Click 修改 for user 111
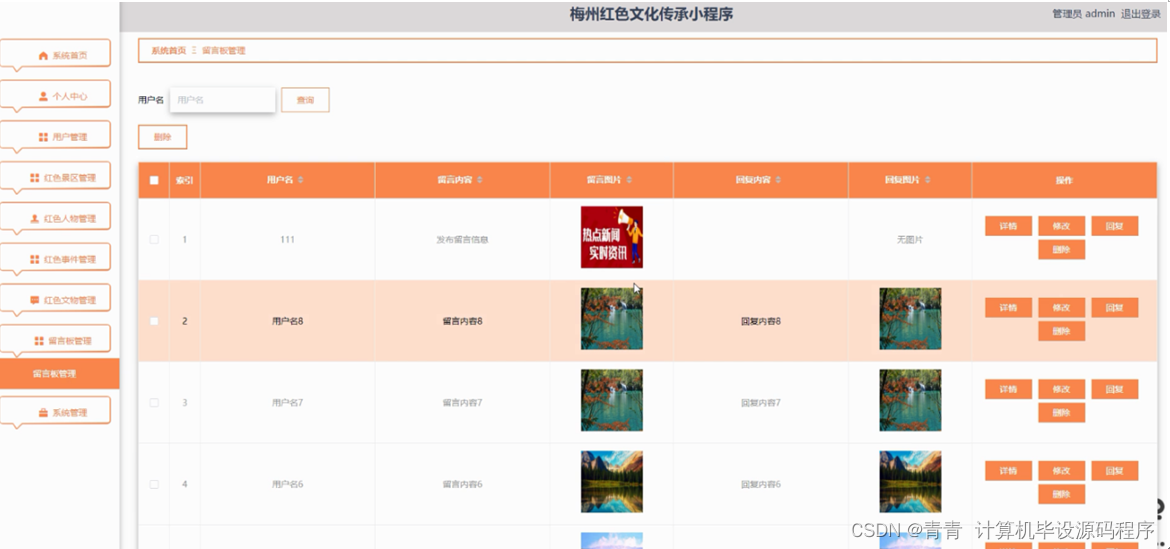Viewport: 1170px width, 549px height. click(1061, 226)
